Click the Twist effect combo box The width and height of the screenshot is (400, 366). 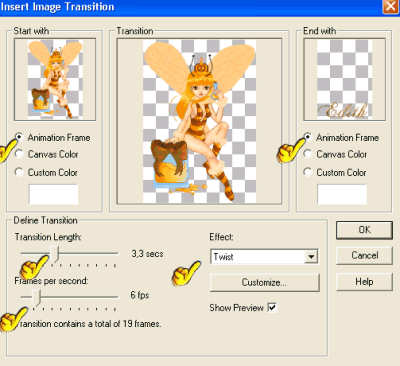point(264,257)
